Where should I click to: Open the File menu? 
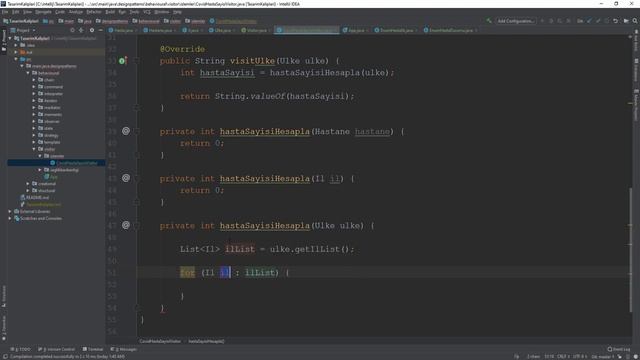5,12
